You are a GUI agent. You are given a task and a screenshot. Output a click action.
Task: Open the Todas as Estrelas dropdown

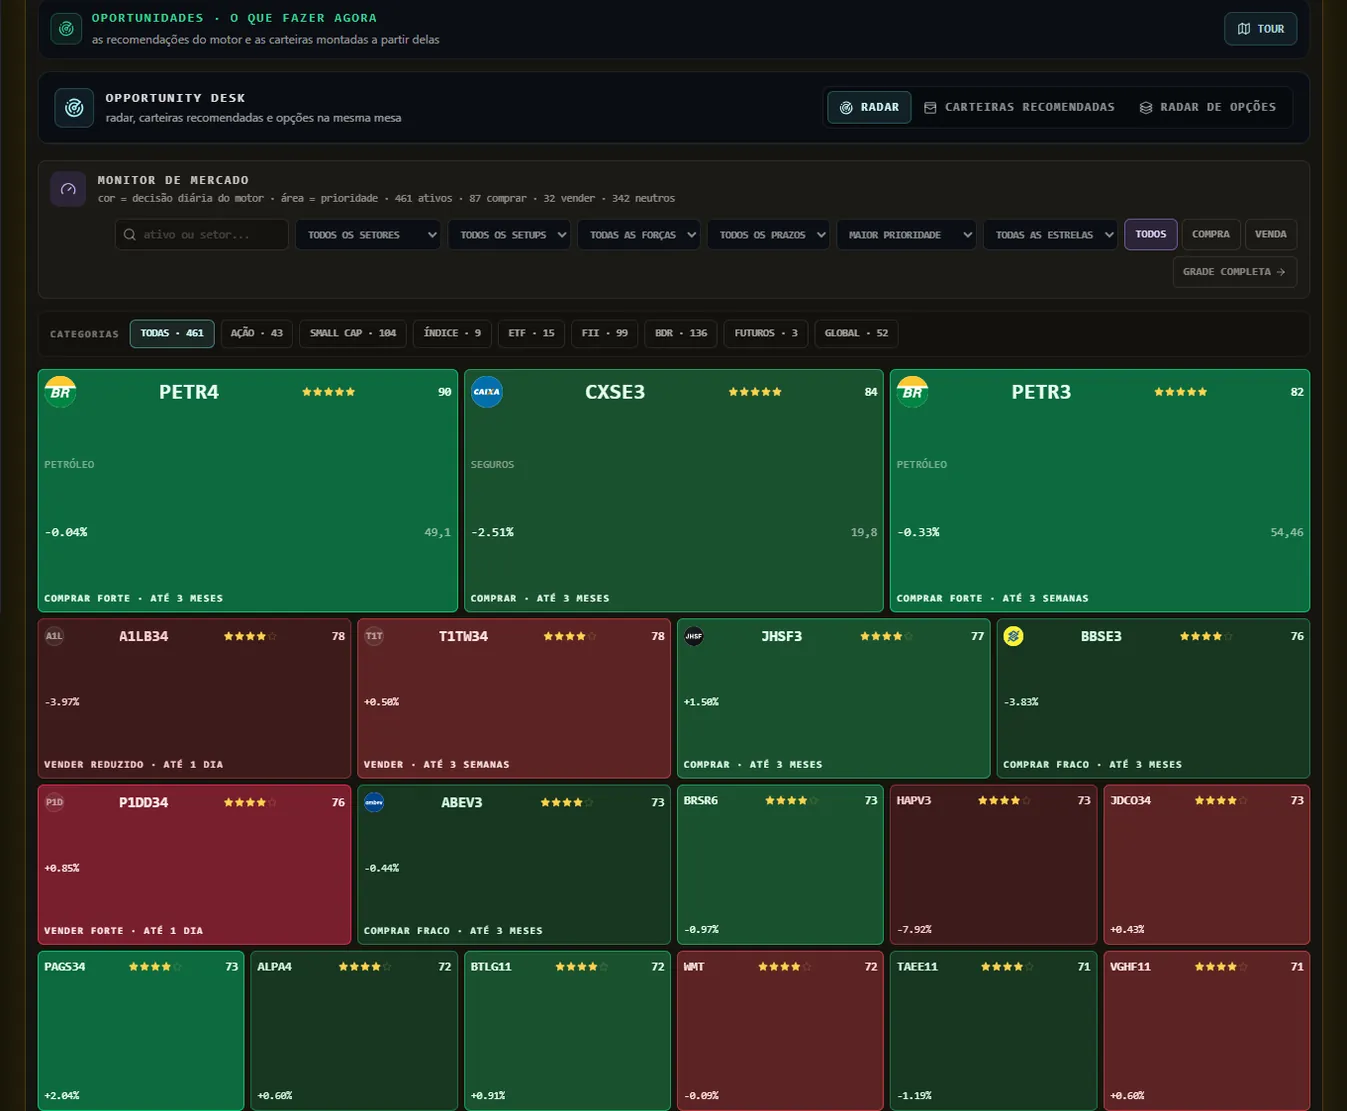(1050, 235)
